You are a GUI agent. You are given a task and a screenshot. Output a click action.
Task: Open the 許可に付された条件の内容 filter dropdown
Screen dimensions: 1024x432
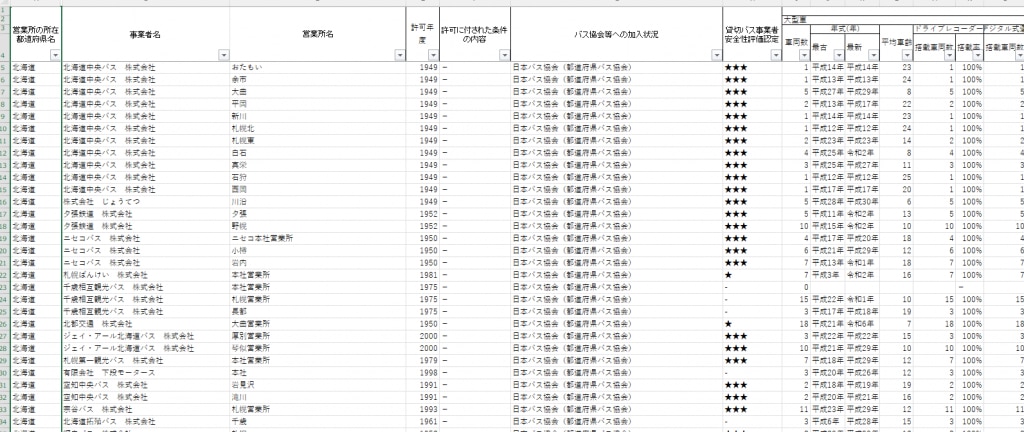502,56
